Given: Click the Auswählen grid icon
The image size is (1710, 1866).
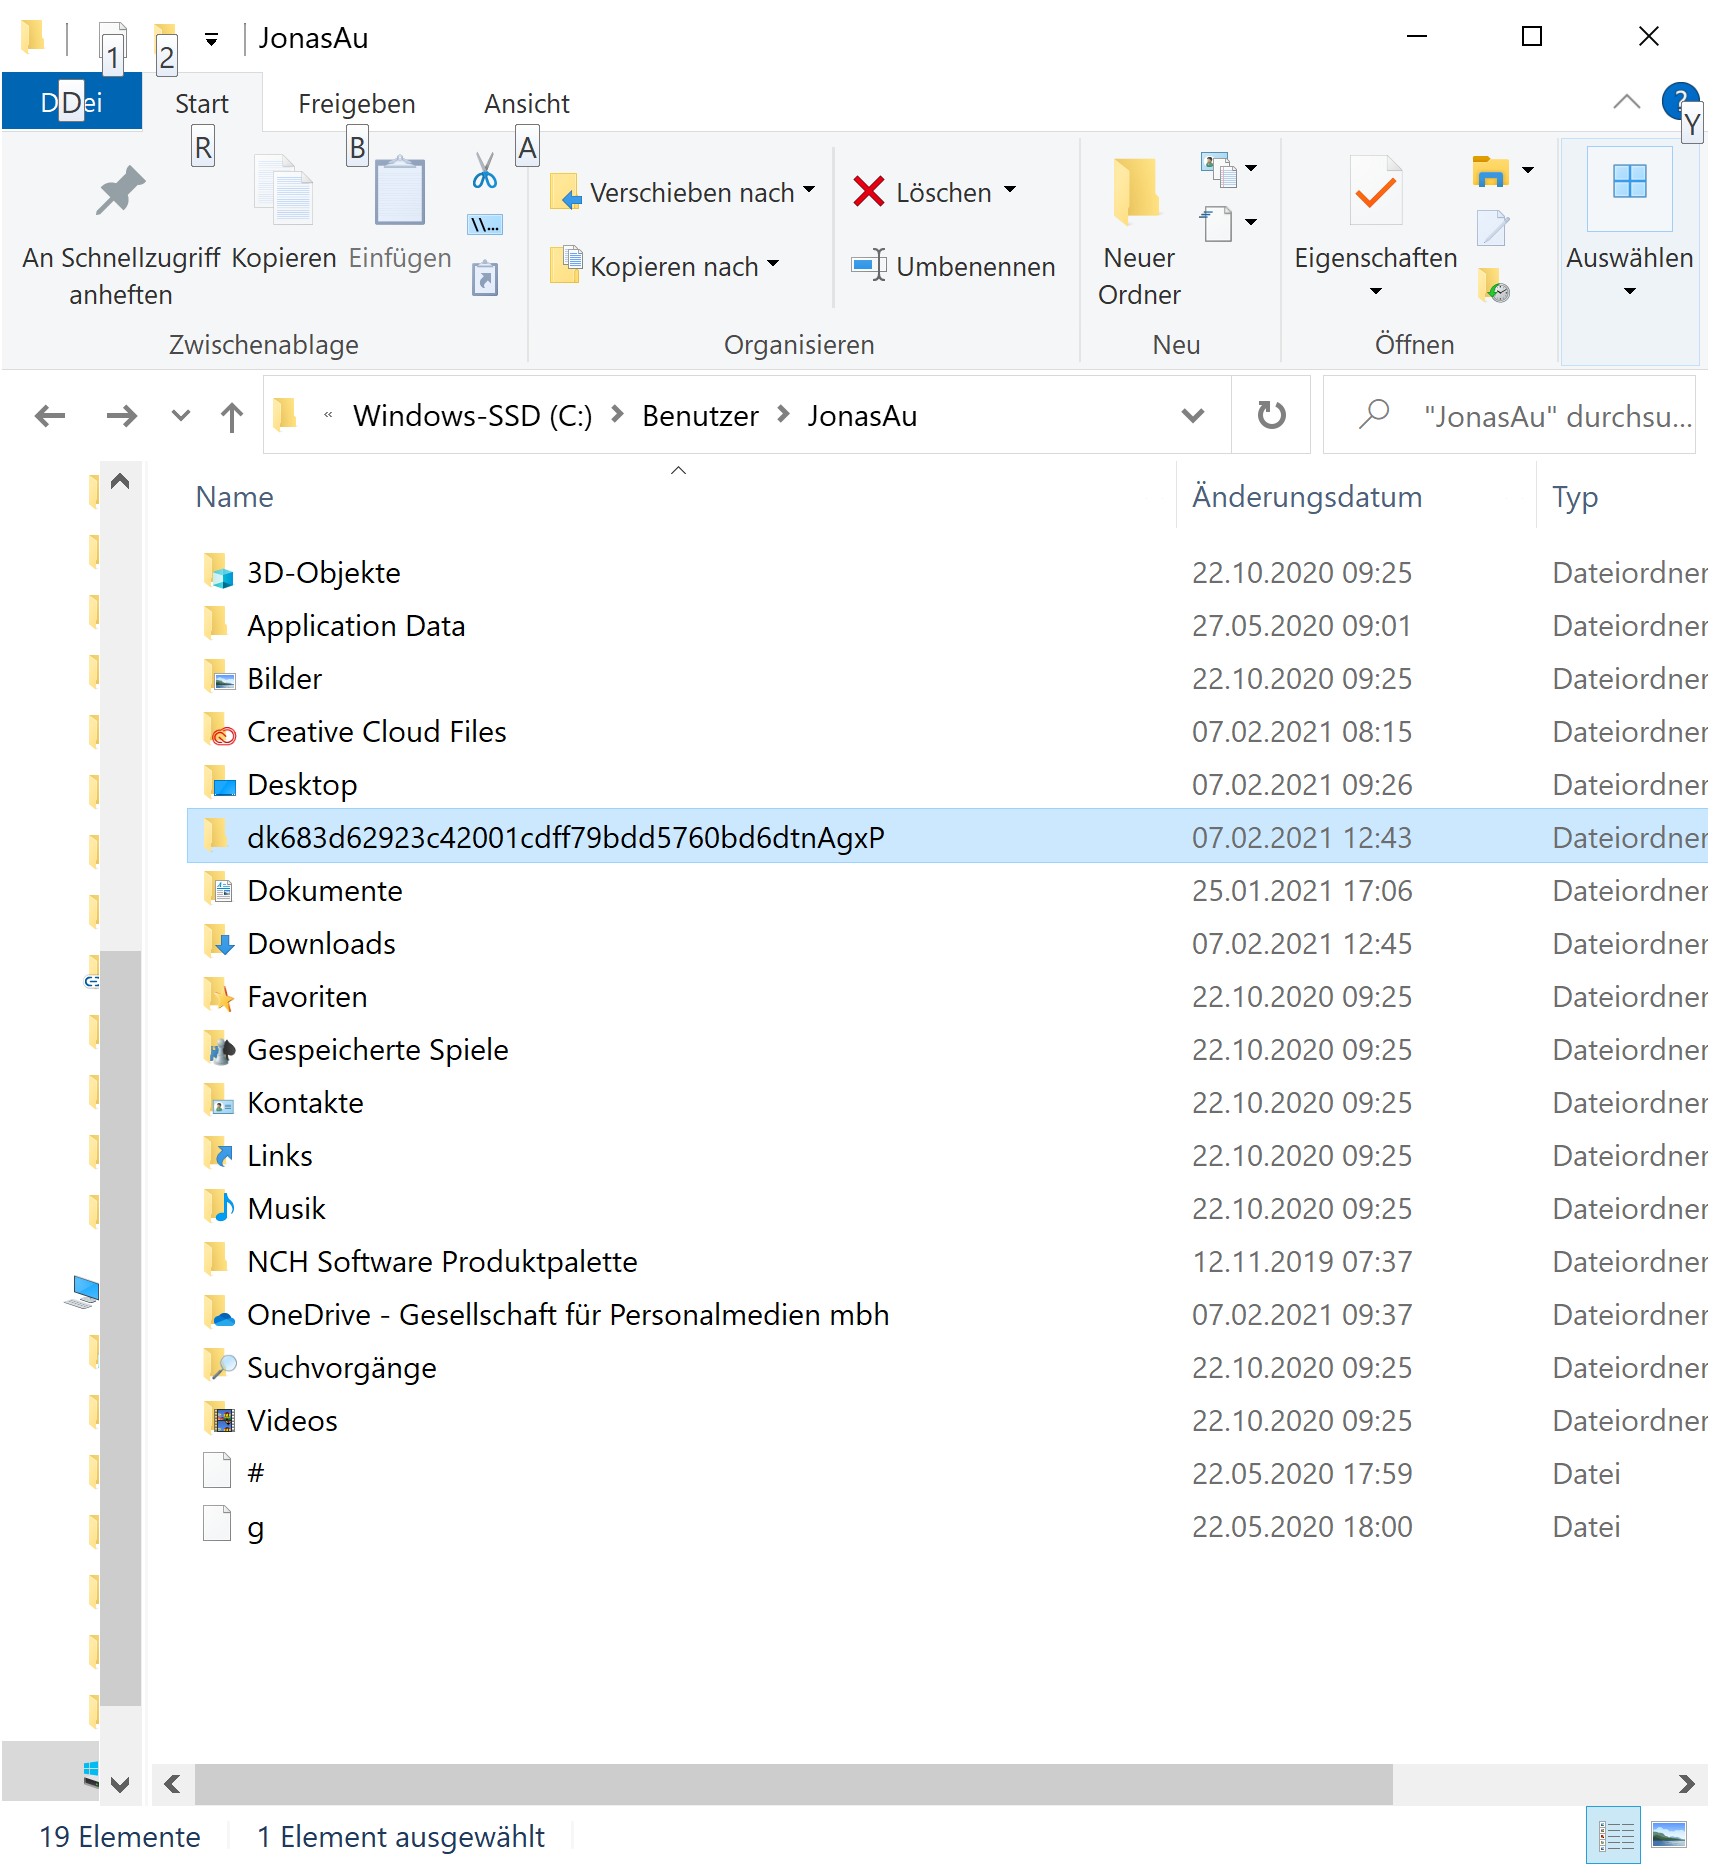Looking at the screenshot, I should (x=1629, y=183).
